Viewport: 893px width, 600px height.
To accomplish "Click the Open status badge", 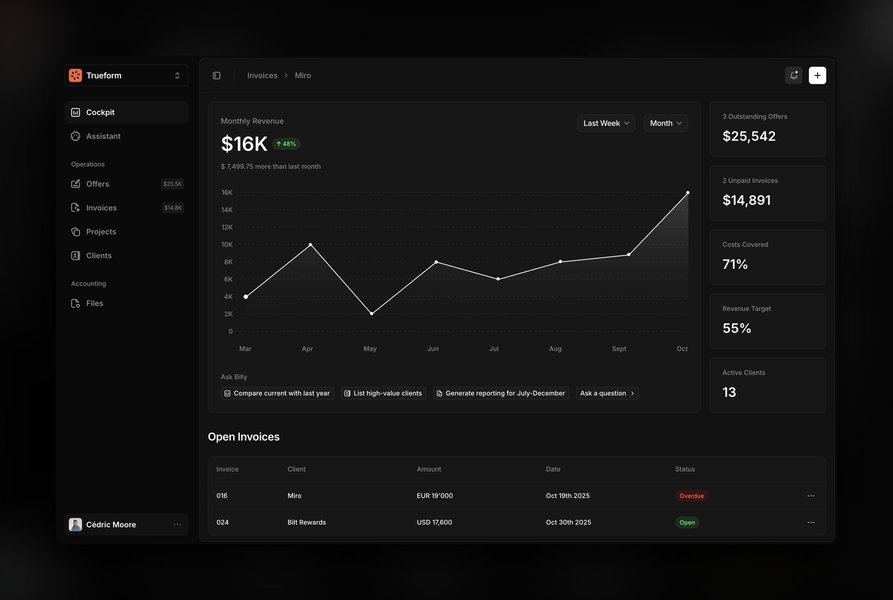I will (x=687, y=523).
